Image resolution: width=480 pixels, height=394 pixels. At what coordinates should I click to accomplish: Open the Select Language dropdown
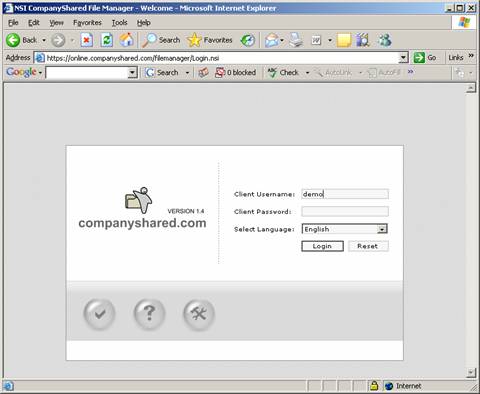tap(344, 229)
